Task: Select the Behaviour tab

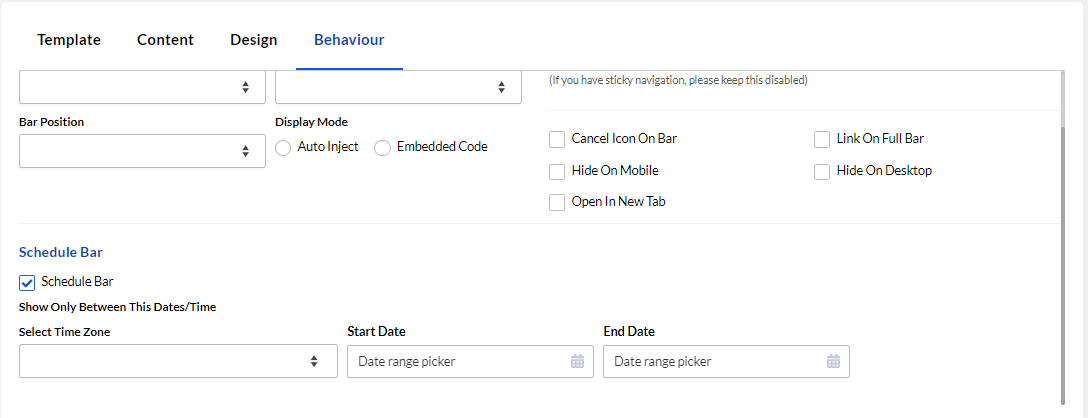Action: click(x=349, y=40)
